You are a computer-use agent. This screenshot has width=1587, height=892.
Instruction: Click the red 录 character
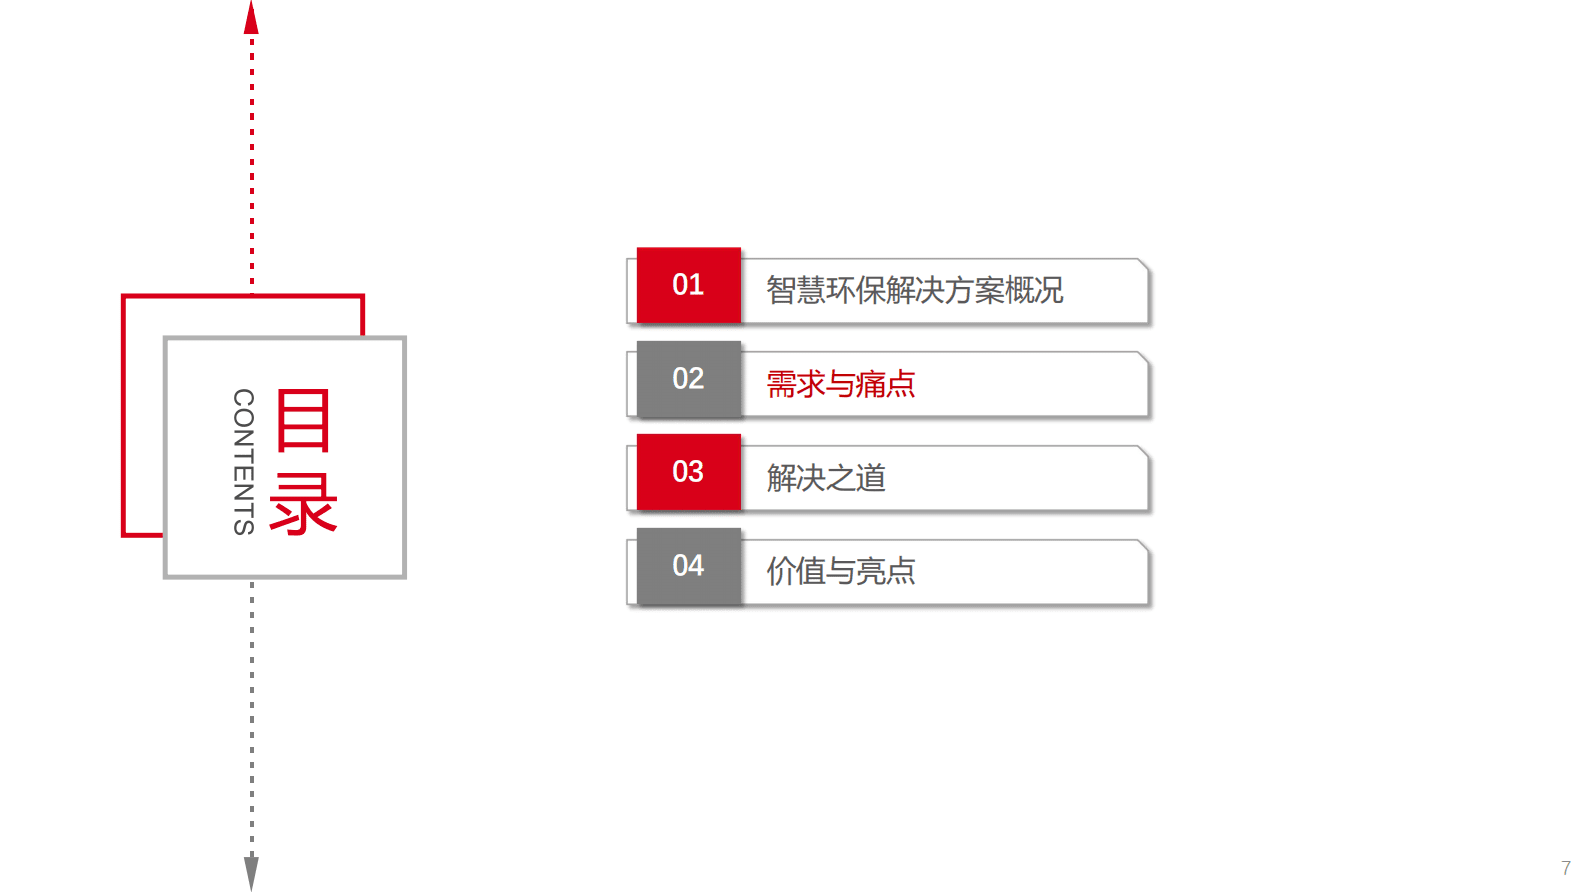pos(303,504)
